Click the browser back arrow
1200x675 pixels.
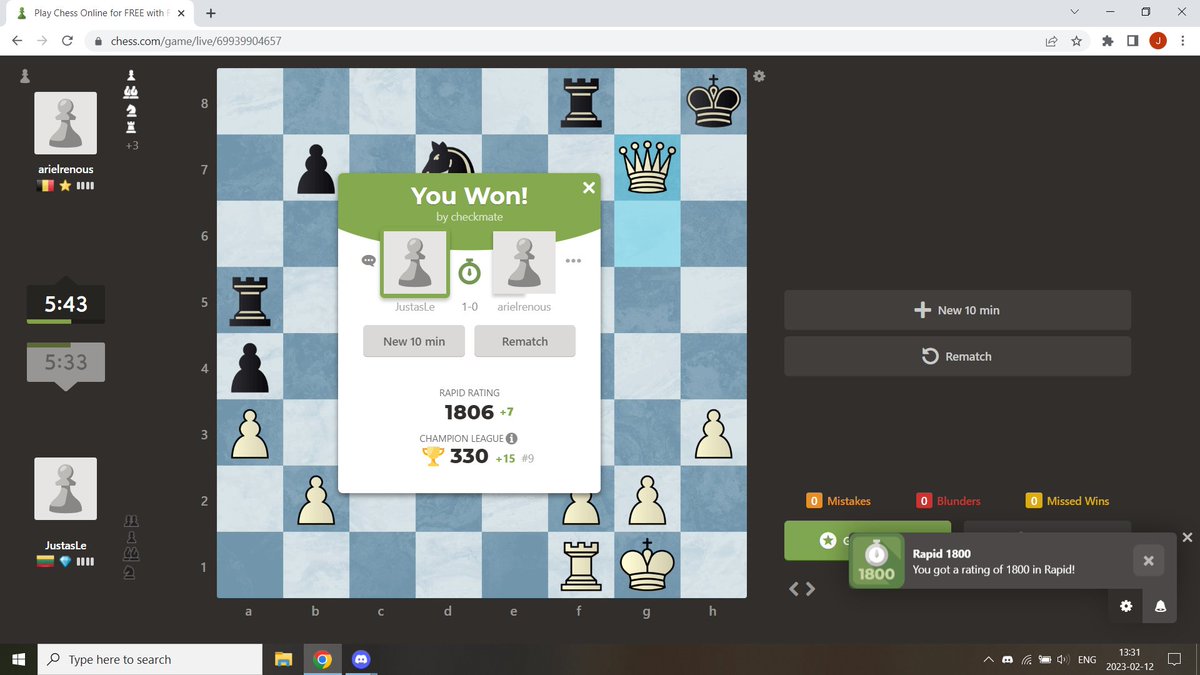pyautogui.click(x=17, y=41)
